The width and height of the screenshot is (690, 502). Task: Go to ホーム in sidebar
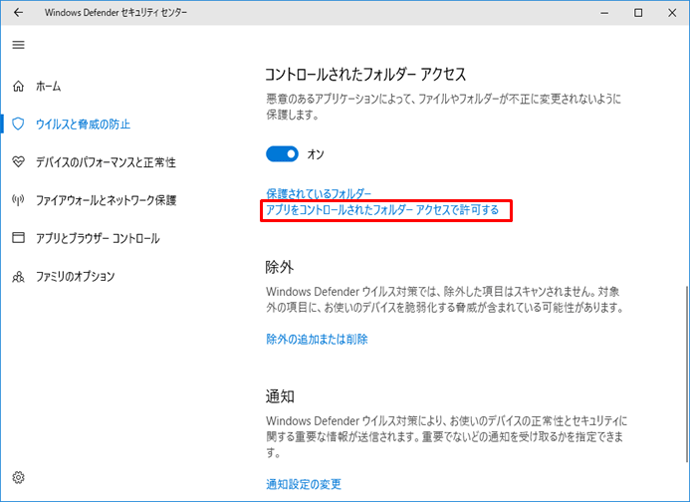tap(48, 86)
